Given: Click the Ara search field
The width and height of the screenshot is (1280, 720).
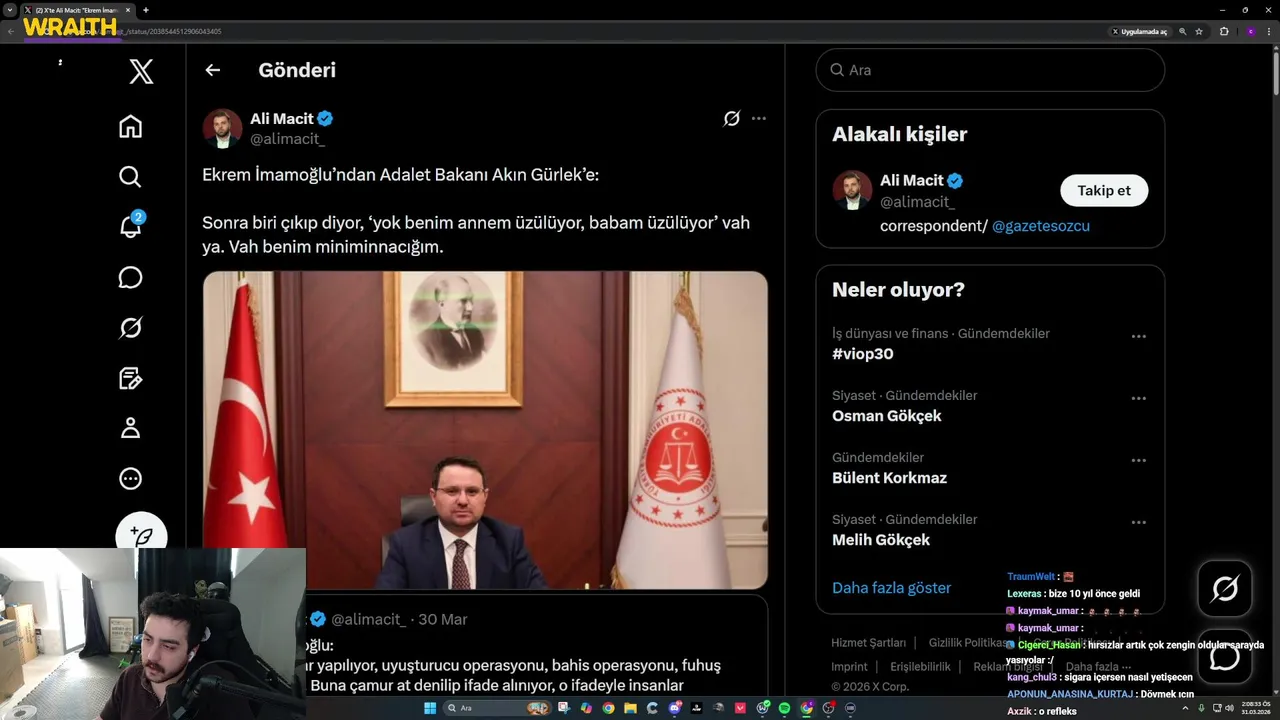Looking at the screenshot, I should point(990,70).
